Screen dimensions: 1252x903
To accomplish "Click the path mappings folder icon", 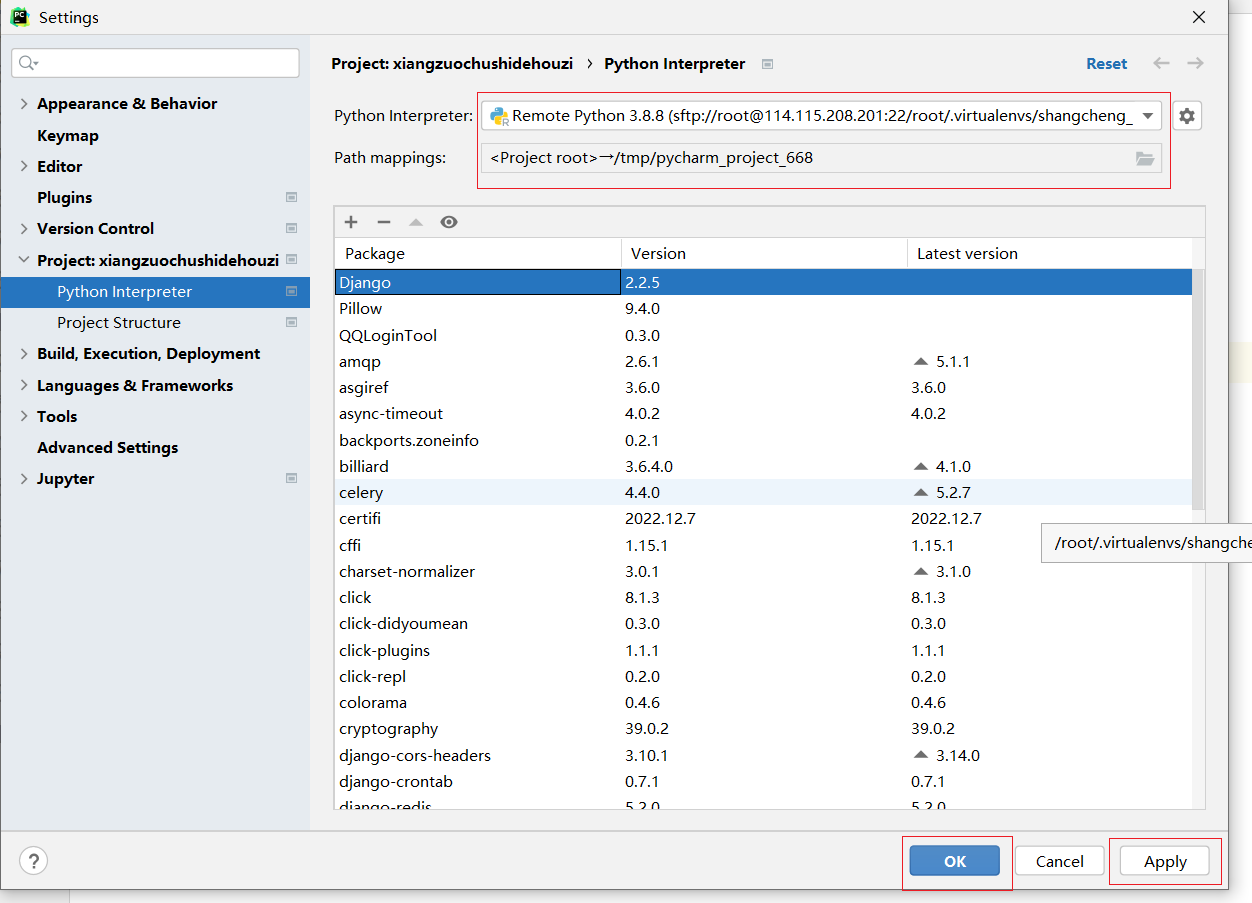I will click(1145, 158).
